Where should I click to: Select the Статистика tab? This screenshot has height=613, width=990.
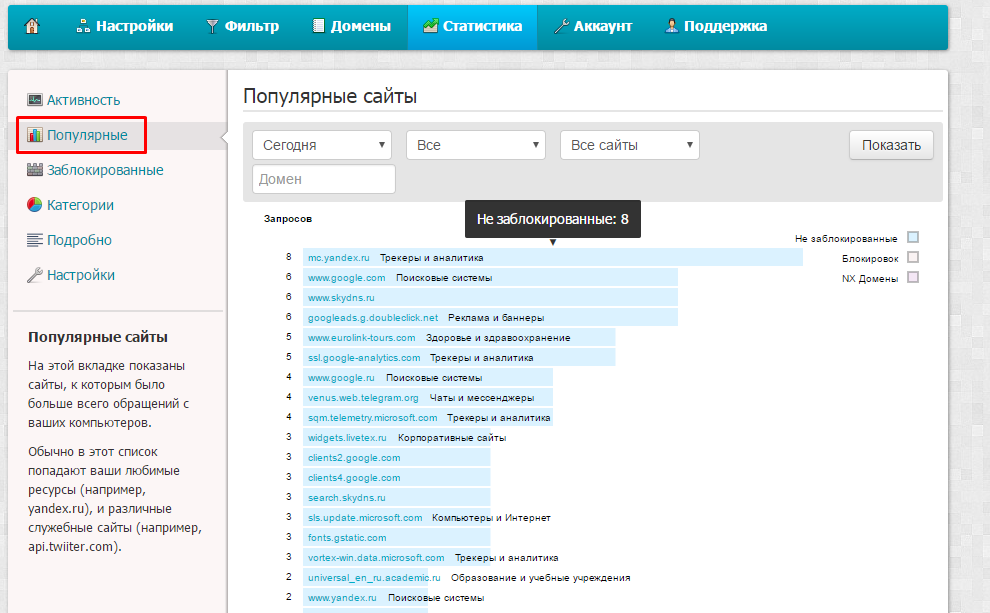click(x=472, y=26)
